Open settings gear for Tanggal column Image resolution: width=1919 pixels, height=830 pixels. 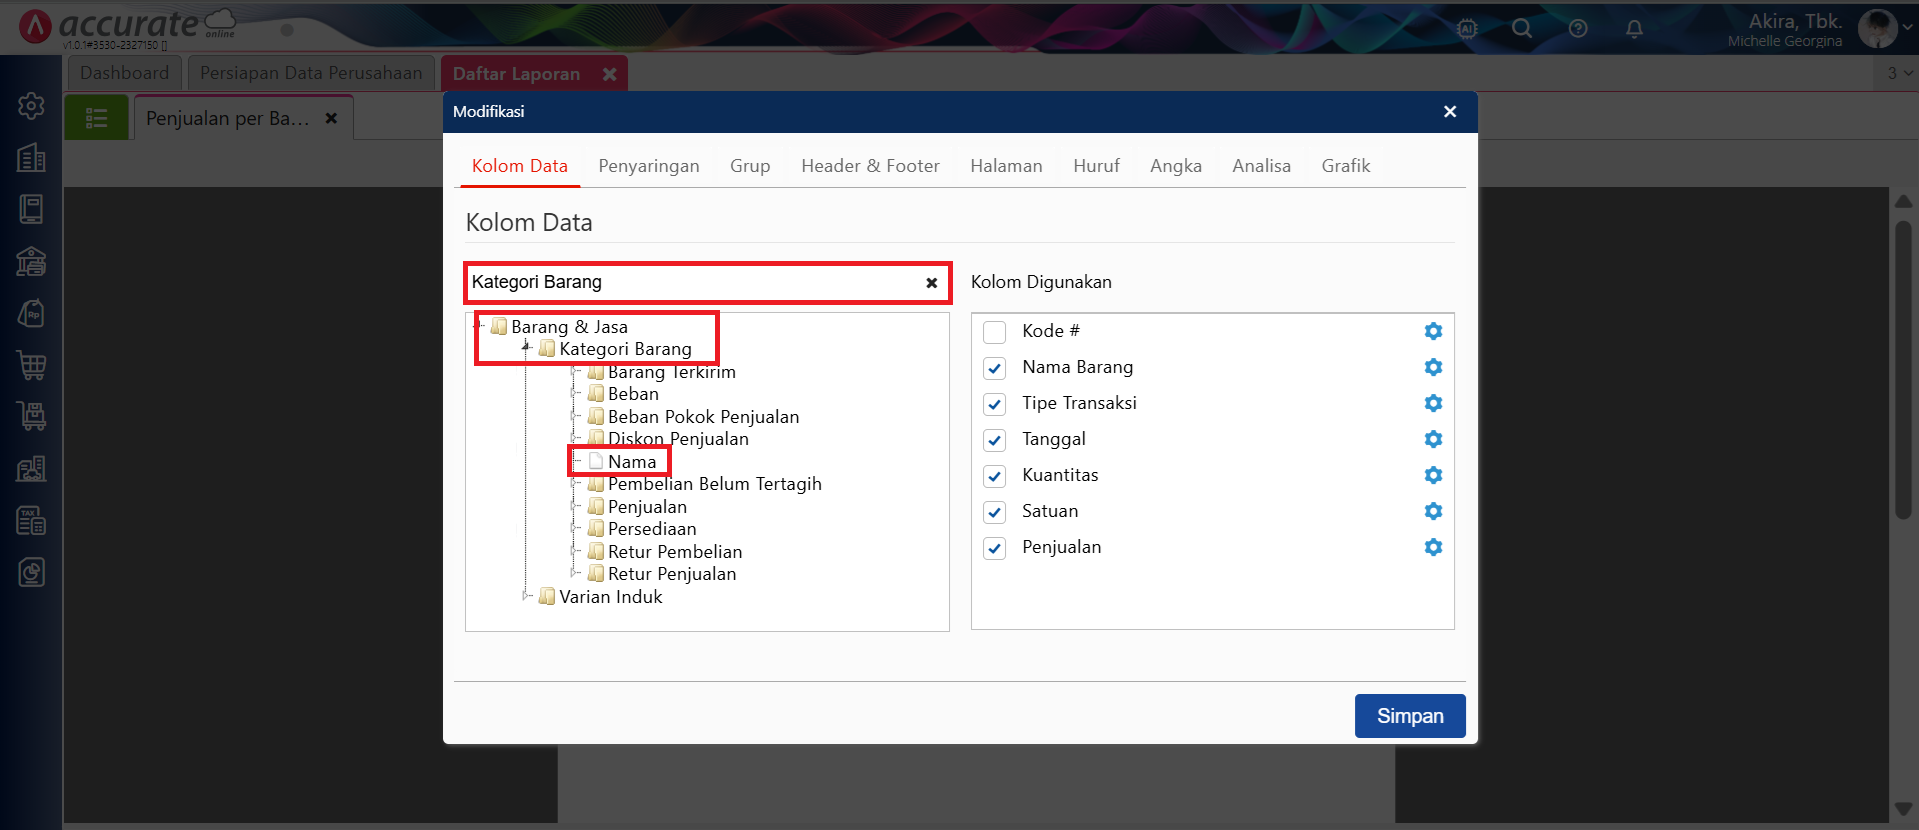(1433, 439)
